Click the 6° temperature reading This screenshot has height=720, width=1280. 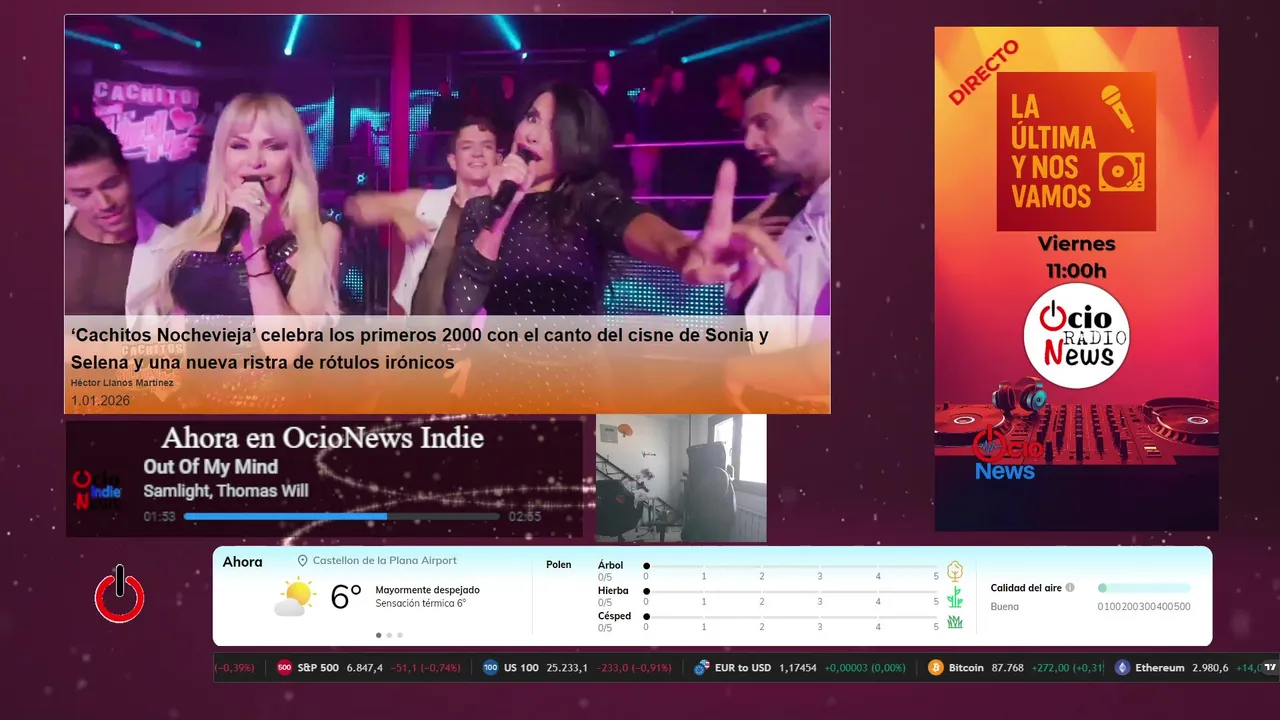coord(346,597)
